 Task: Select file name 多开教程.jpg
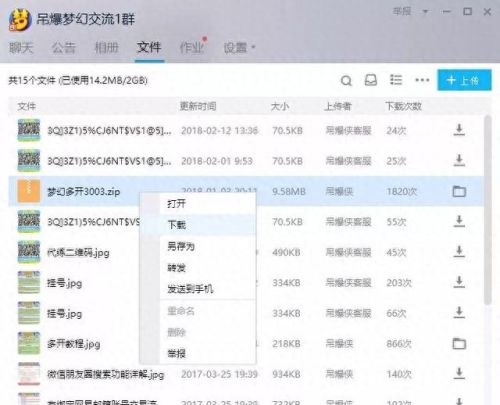(73, 344)
